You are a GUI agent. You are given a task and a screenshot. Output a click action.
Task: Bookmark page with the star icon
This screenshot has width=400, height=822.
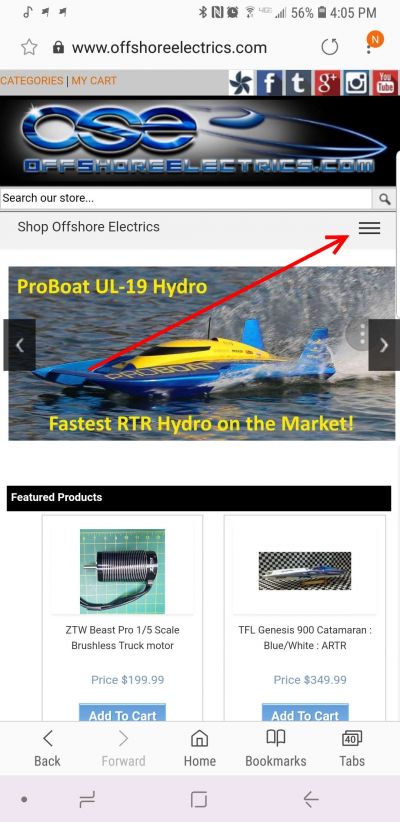point(29,48)
